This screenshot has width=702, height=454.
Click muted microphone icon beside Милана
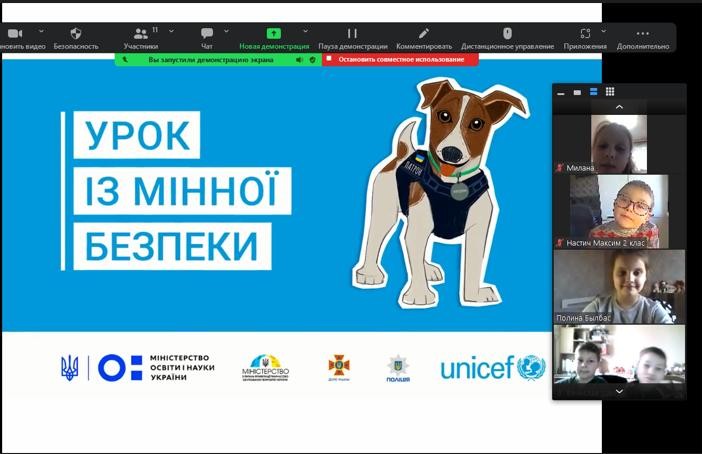(x=559, y=168)
